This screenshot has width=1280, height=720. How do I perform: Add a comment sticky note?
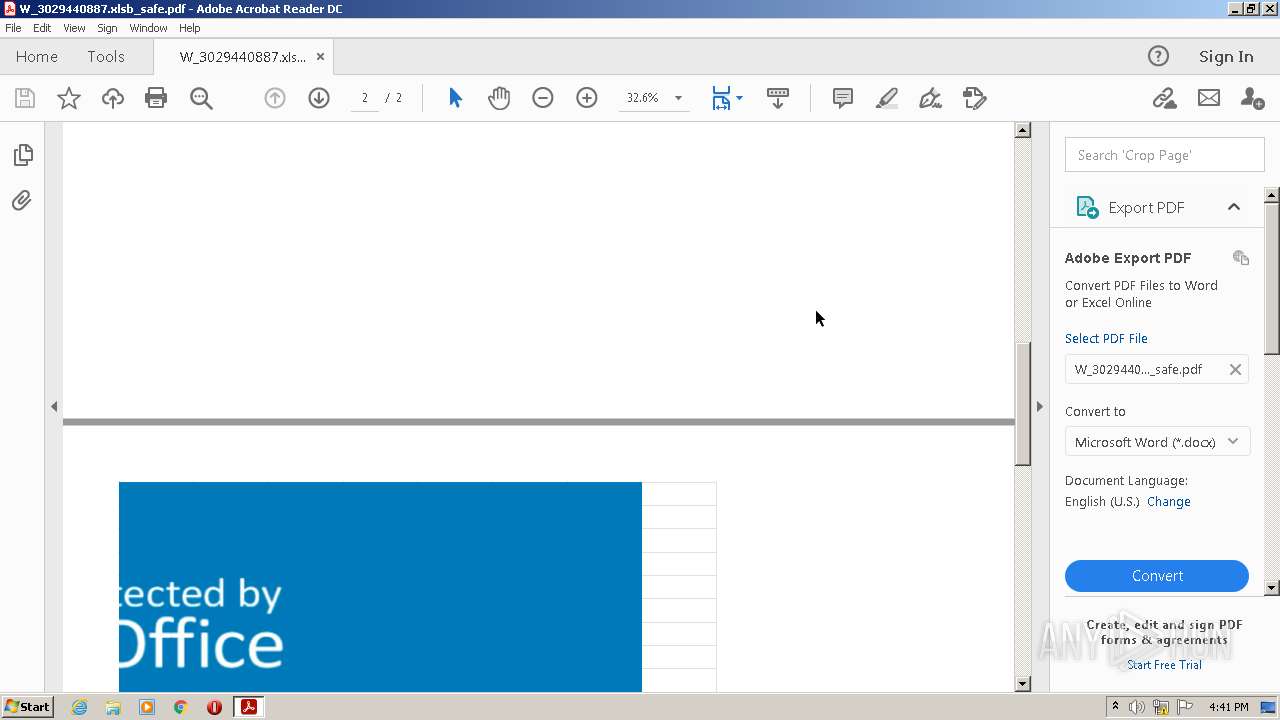pos(843,98)
